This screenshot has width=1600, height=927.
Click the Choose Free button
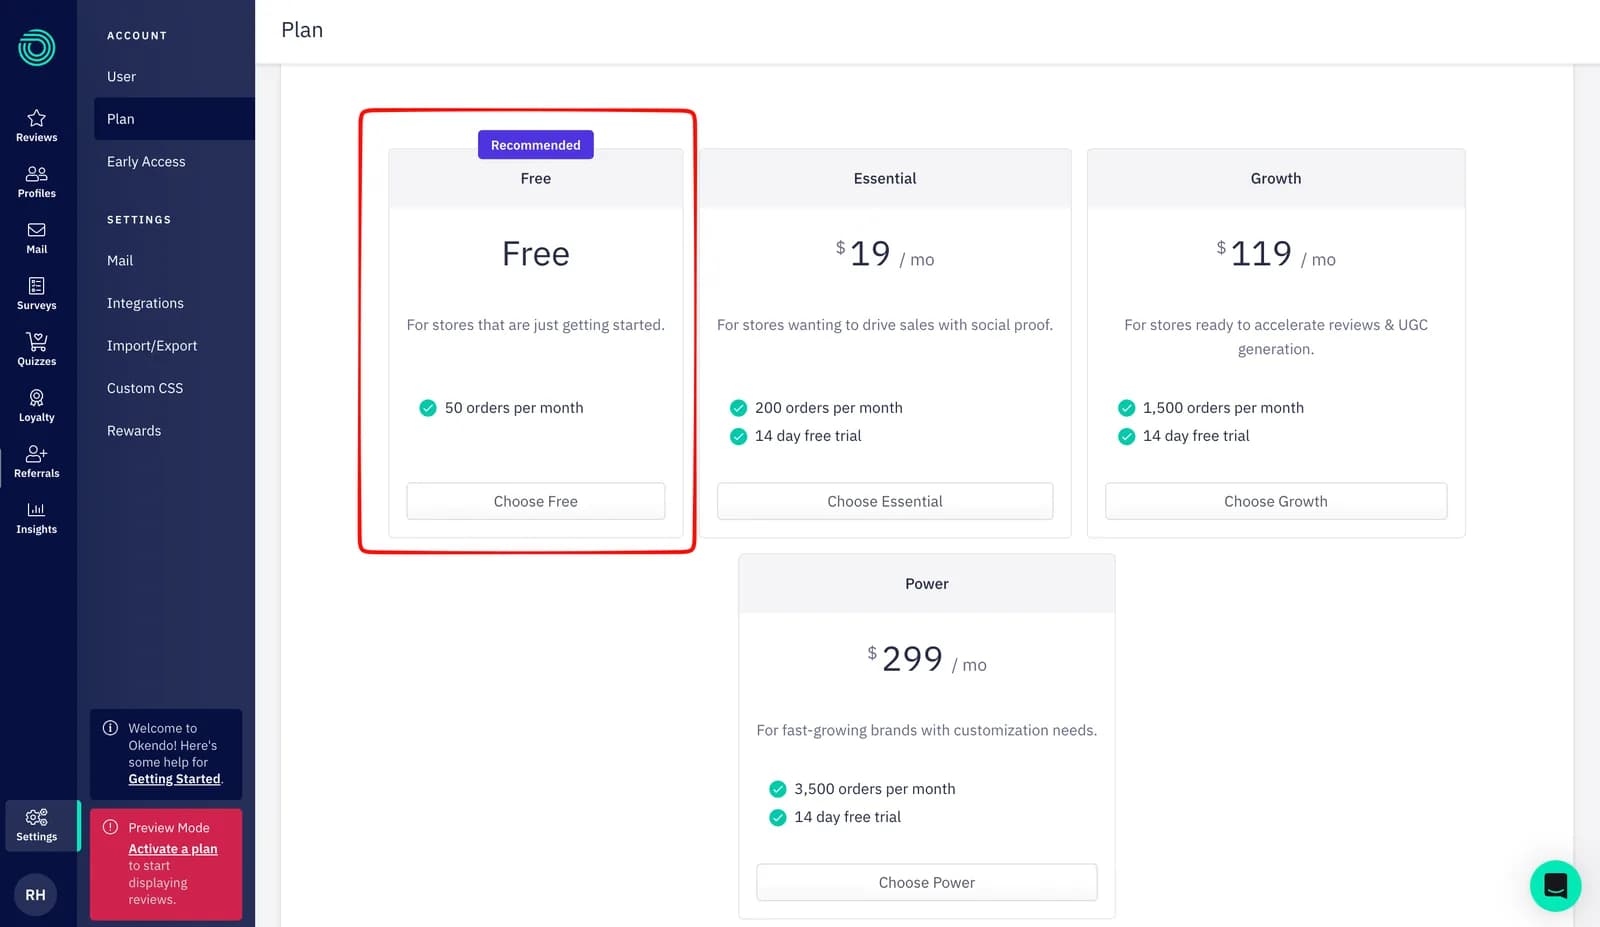pyautogui.click(x=535, y=501)
